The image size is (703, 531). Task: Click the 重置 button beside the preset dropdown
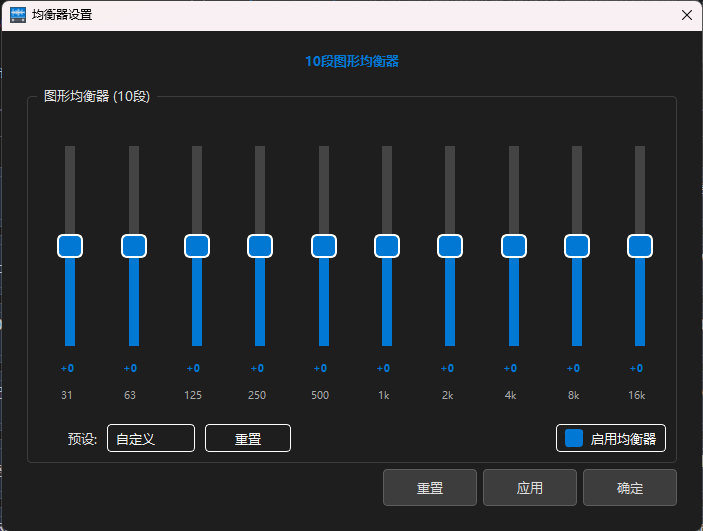point(248,438)
